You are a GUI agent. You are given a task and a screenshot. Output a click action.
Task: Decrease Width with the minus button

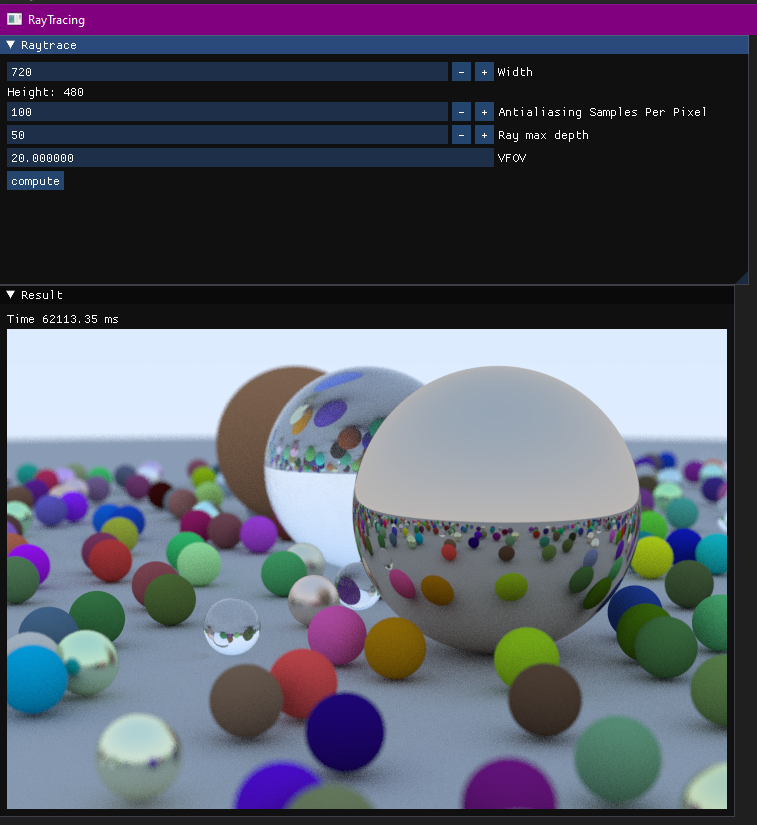click(x=461, y=72)
